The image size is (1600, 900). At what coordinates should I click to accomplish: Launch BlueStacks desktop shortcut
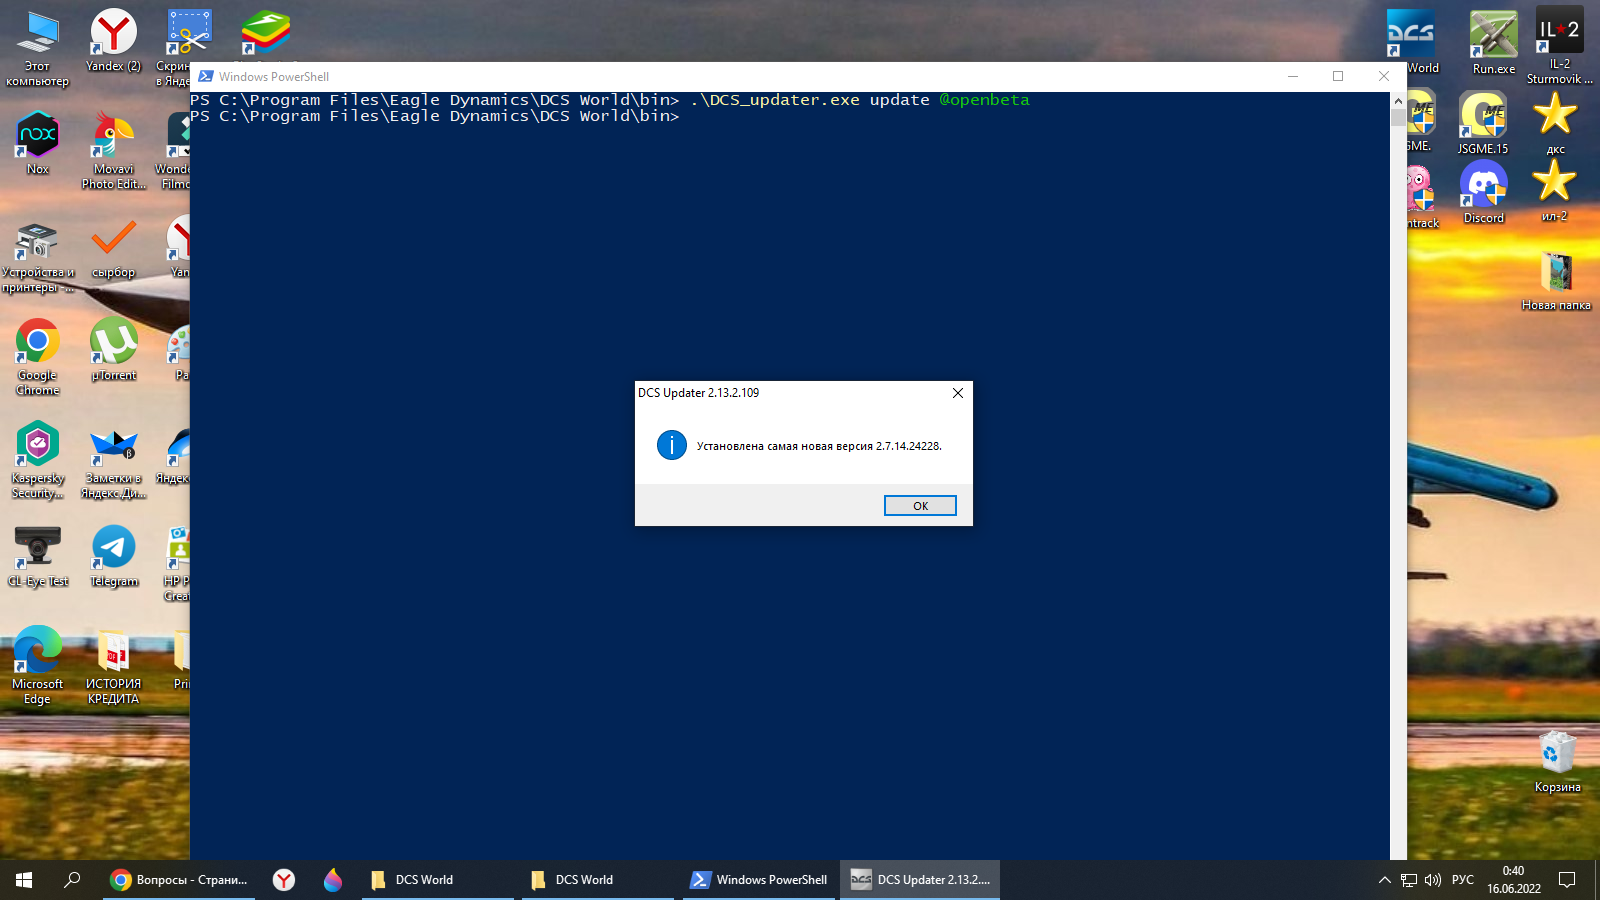click(266, 33)
